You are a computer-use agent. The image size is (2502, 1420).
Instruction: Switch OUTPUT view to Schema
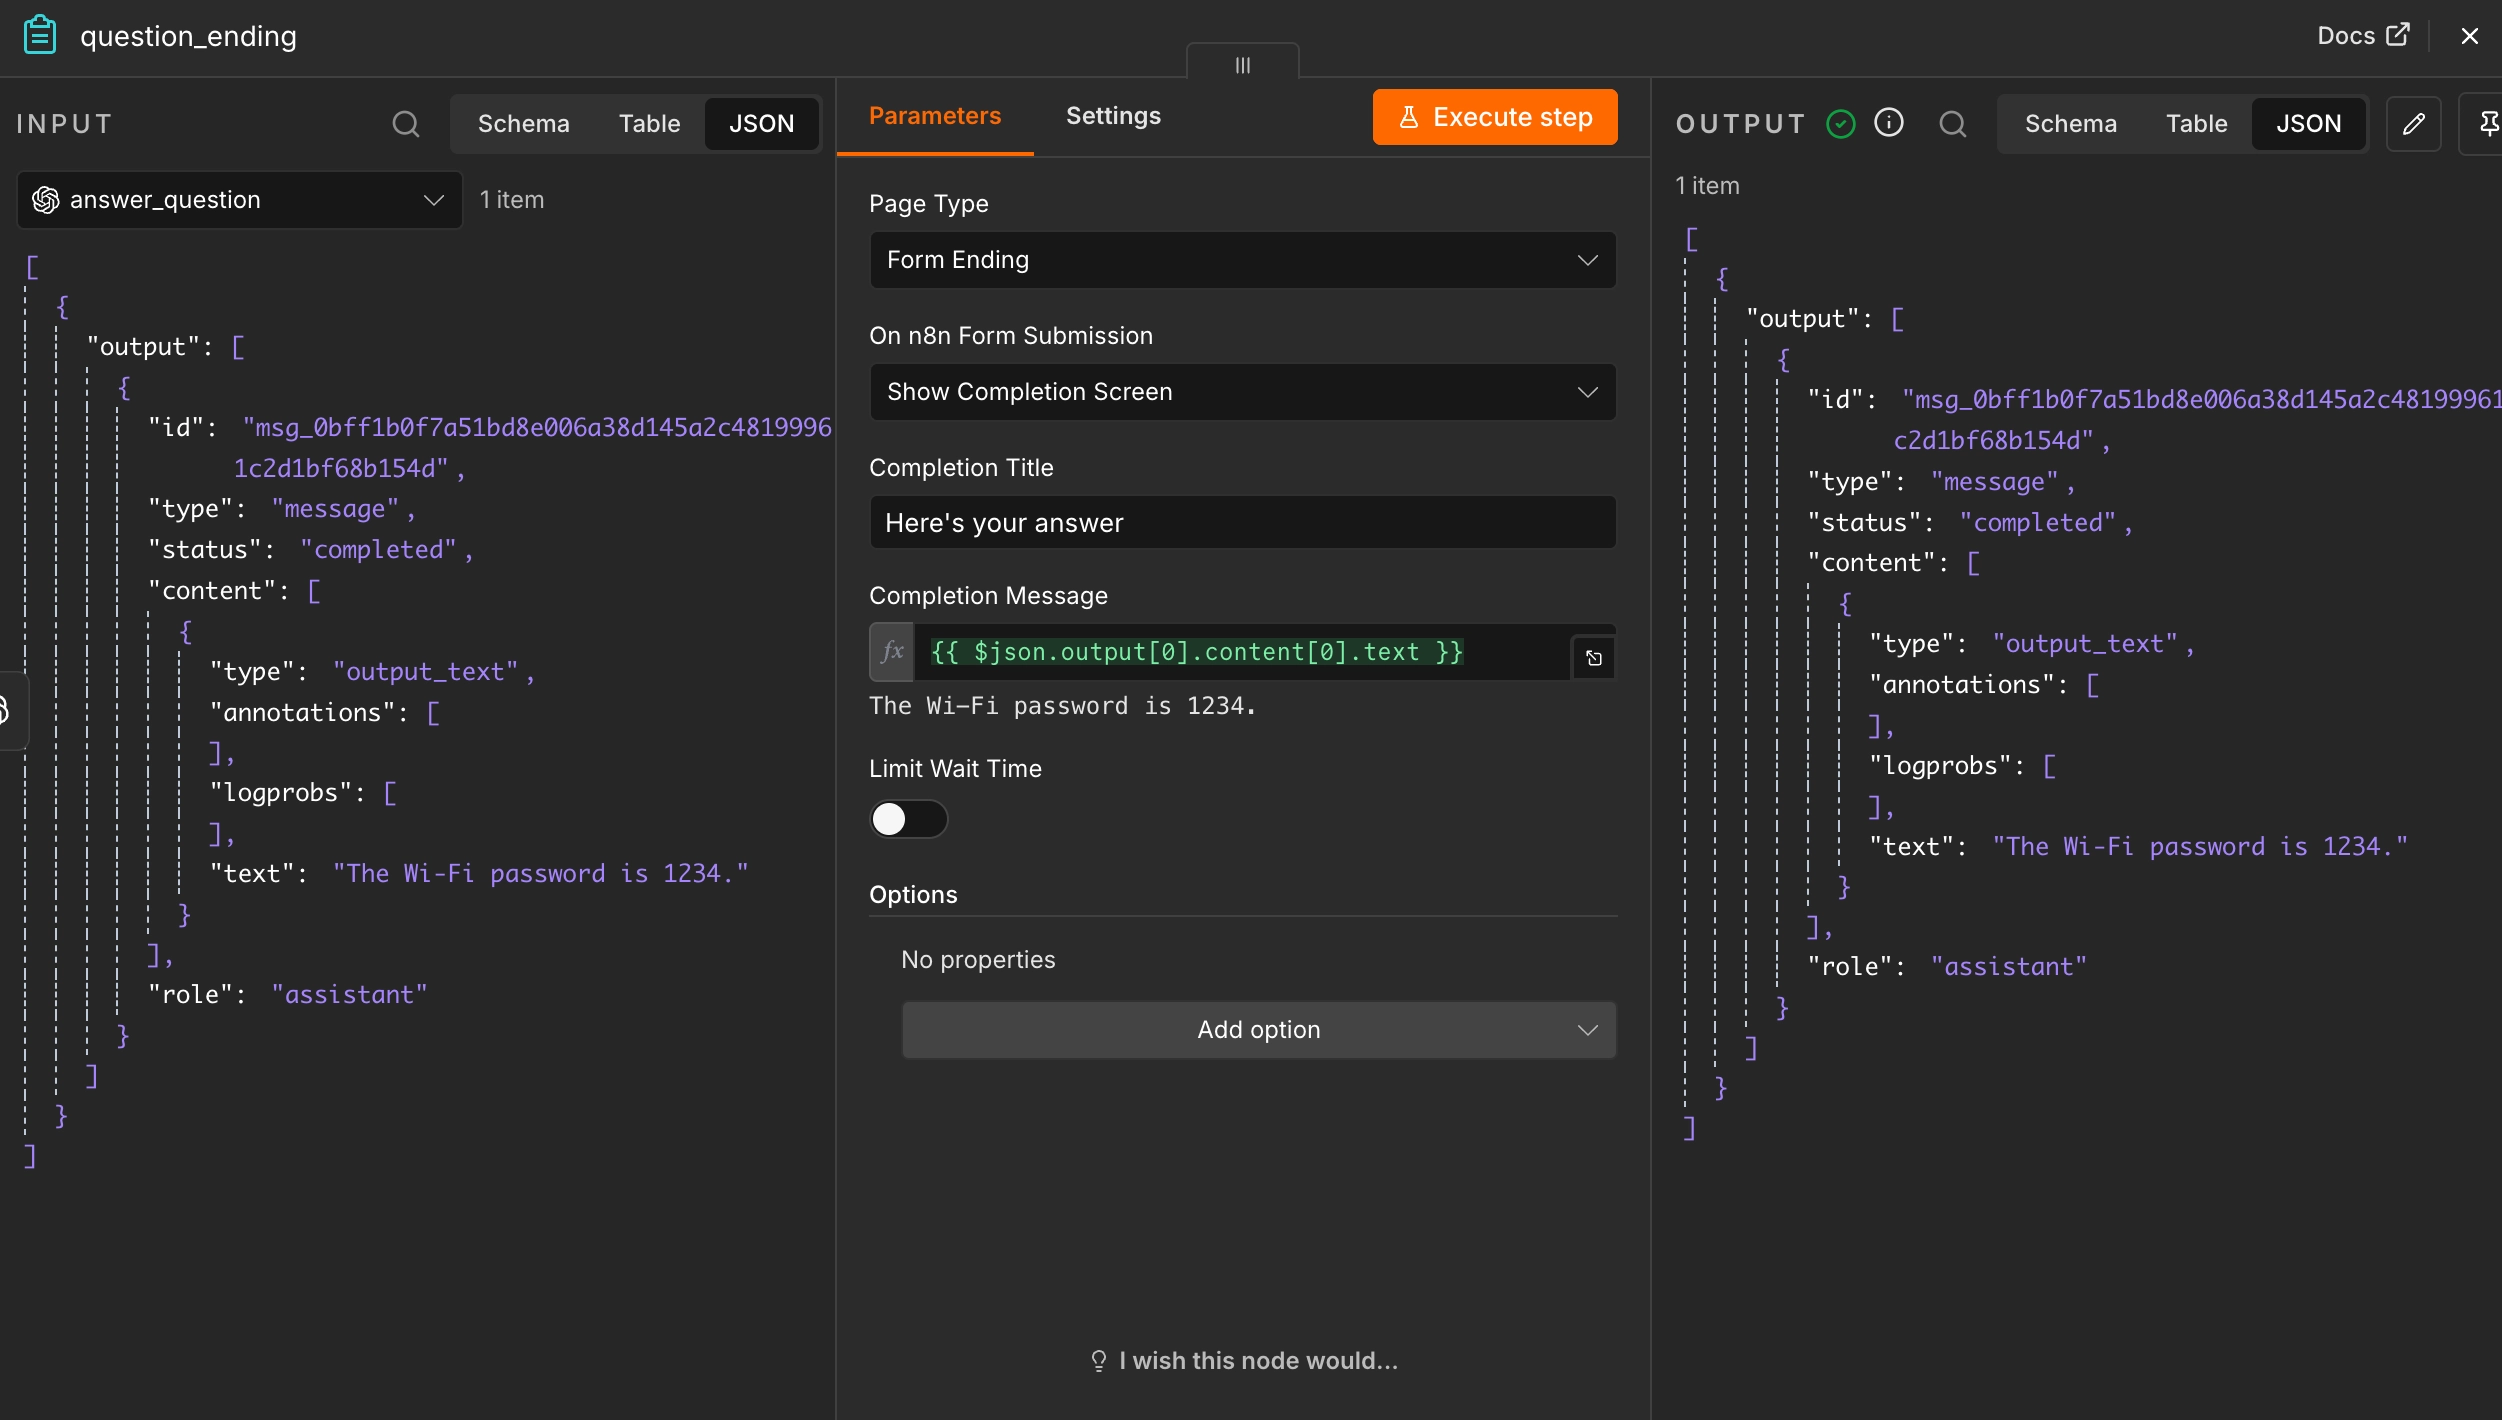pos(2070,124)
